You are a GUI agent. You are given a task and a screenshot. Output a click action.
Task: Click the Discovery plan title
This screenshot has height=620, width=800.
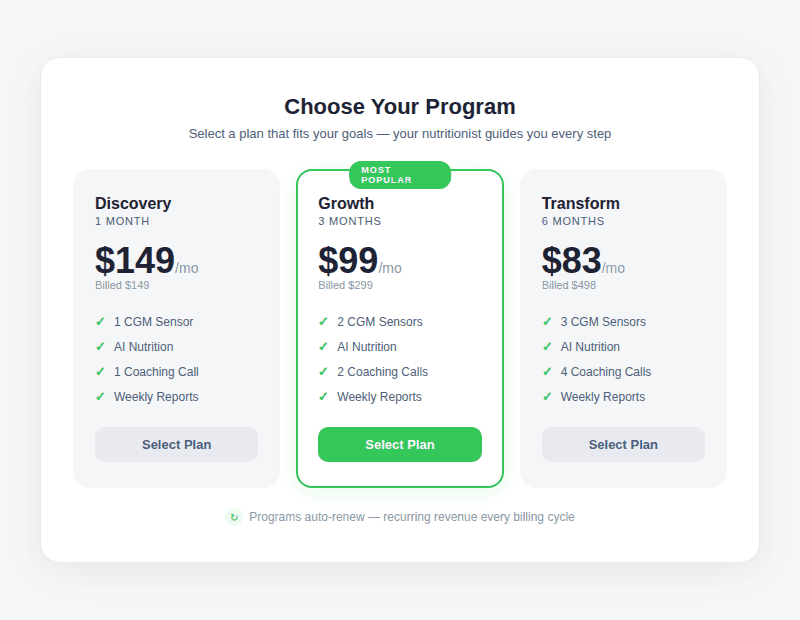[x=133, y=203]
